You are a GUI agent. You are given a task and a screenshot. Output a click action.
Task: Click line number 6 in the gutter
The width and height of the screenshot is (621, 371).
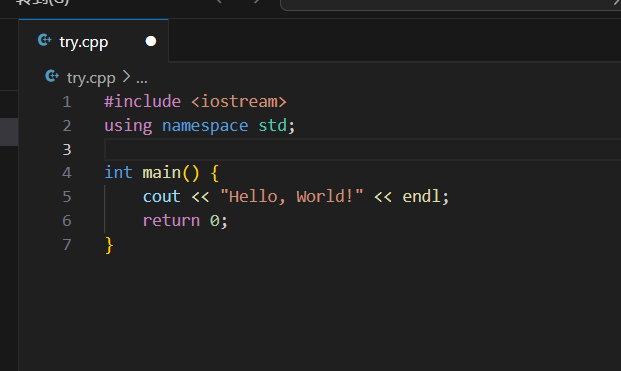[x=67, y=221]
